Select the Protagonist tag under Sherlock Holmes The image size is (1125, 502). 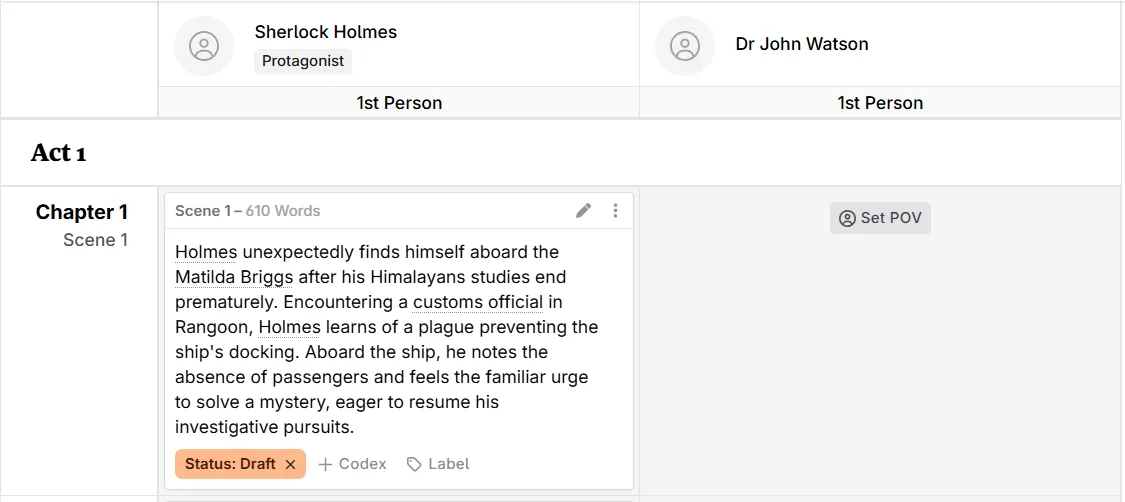[x=303, y=61]
